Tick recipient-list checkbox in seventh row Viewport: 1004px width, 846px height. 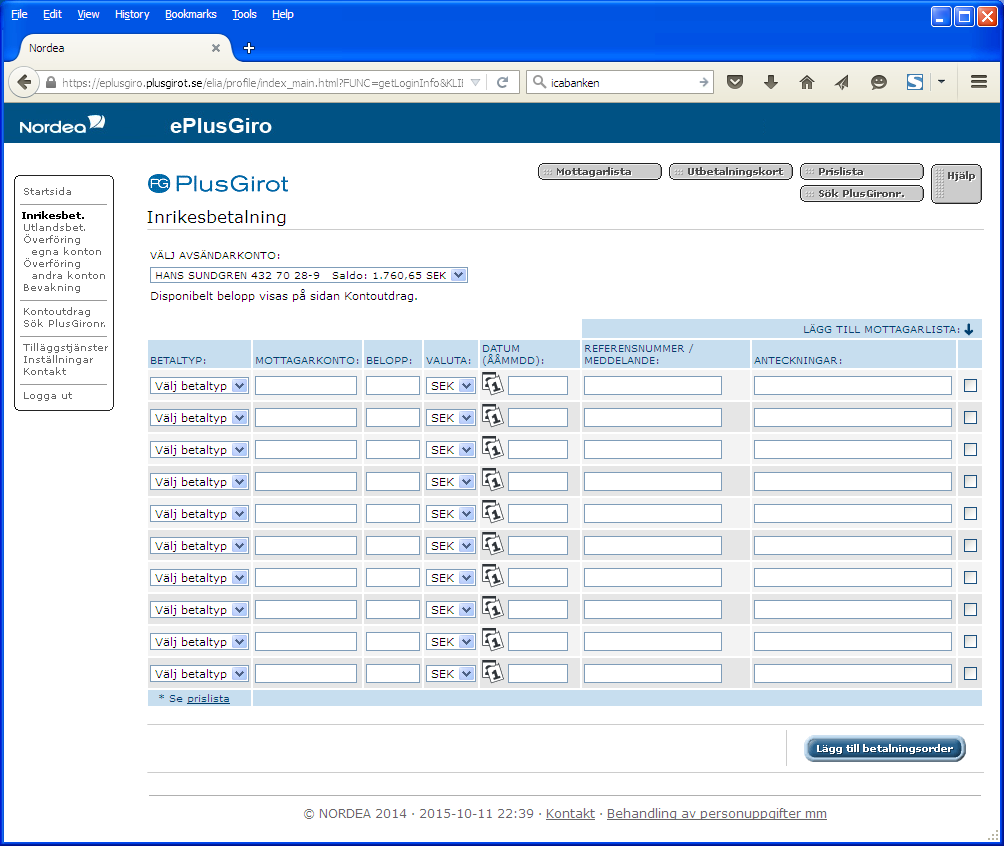(x=970, y=578)
